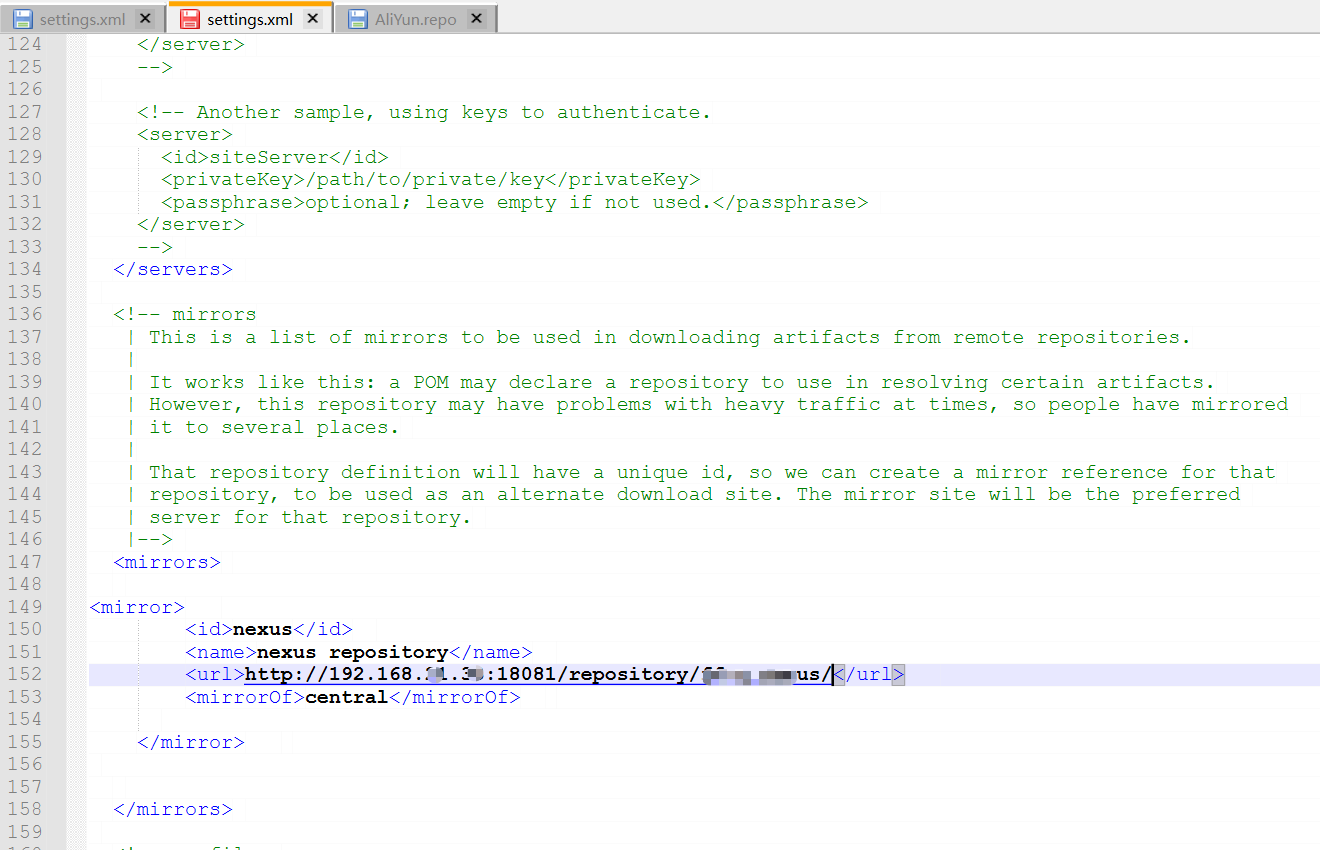Select the active settings.xml tab label

[249, 19]
